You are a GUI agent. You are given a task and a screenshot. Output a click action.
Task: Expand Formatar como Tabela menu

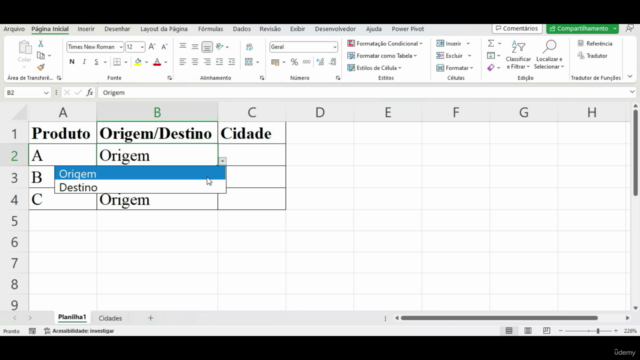click(382, 56)
